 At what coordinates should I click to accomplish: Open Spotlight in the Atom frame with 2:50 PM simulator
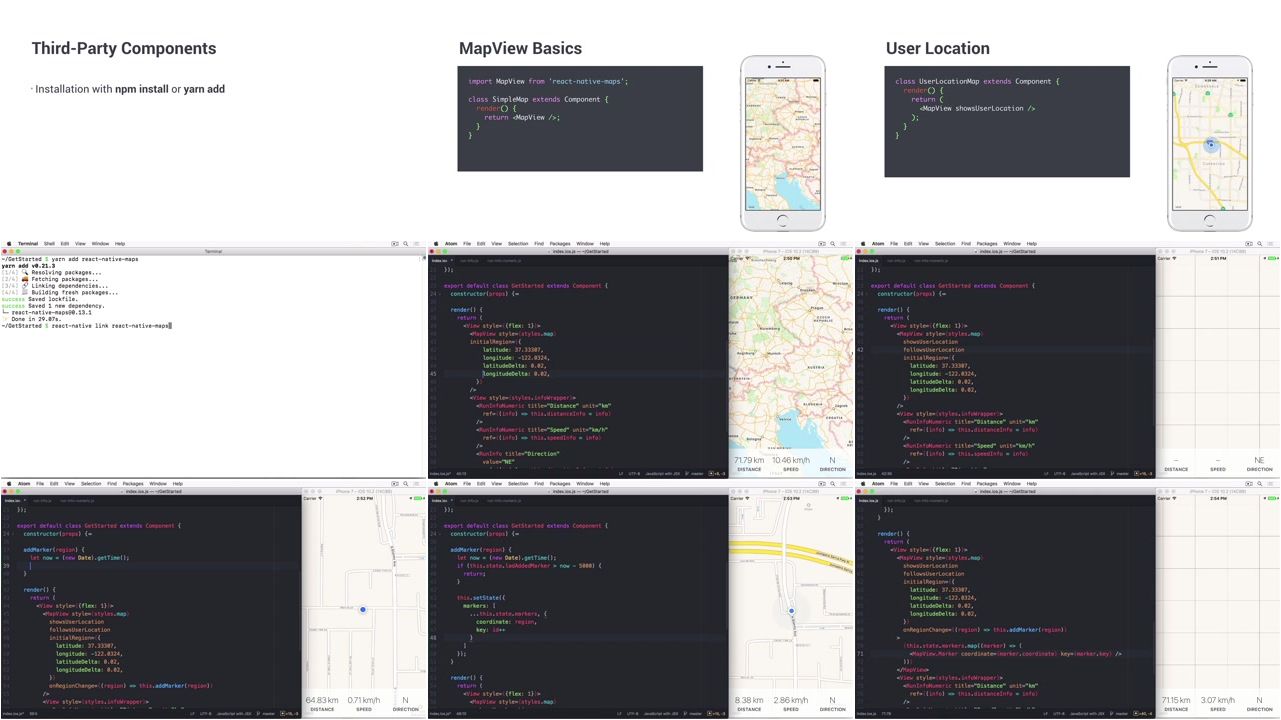(x=834, y=244)
